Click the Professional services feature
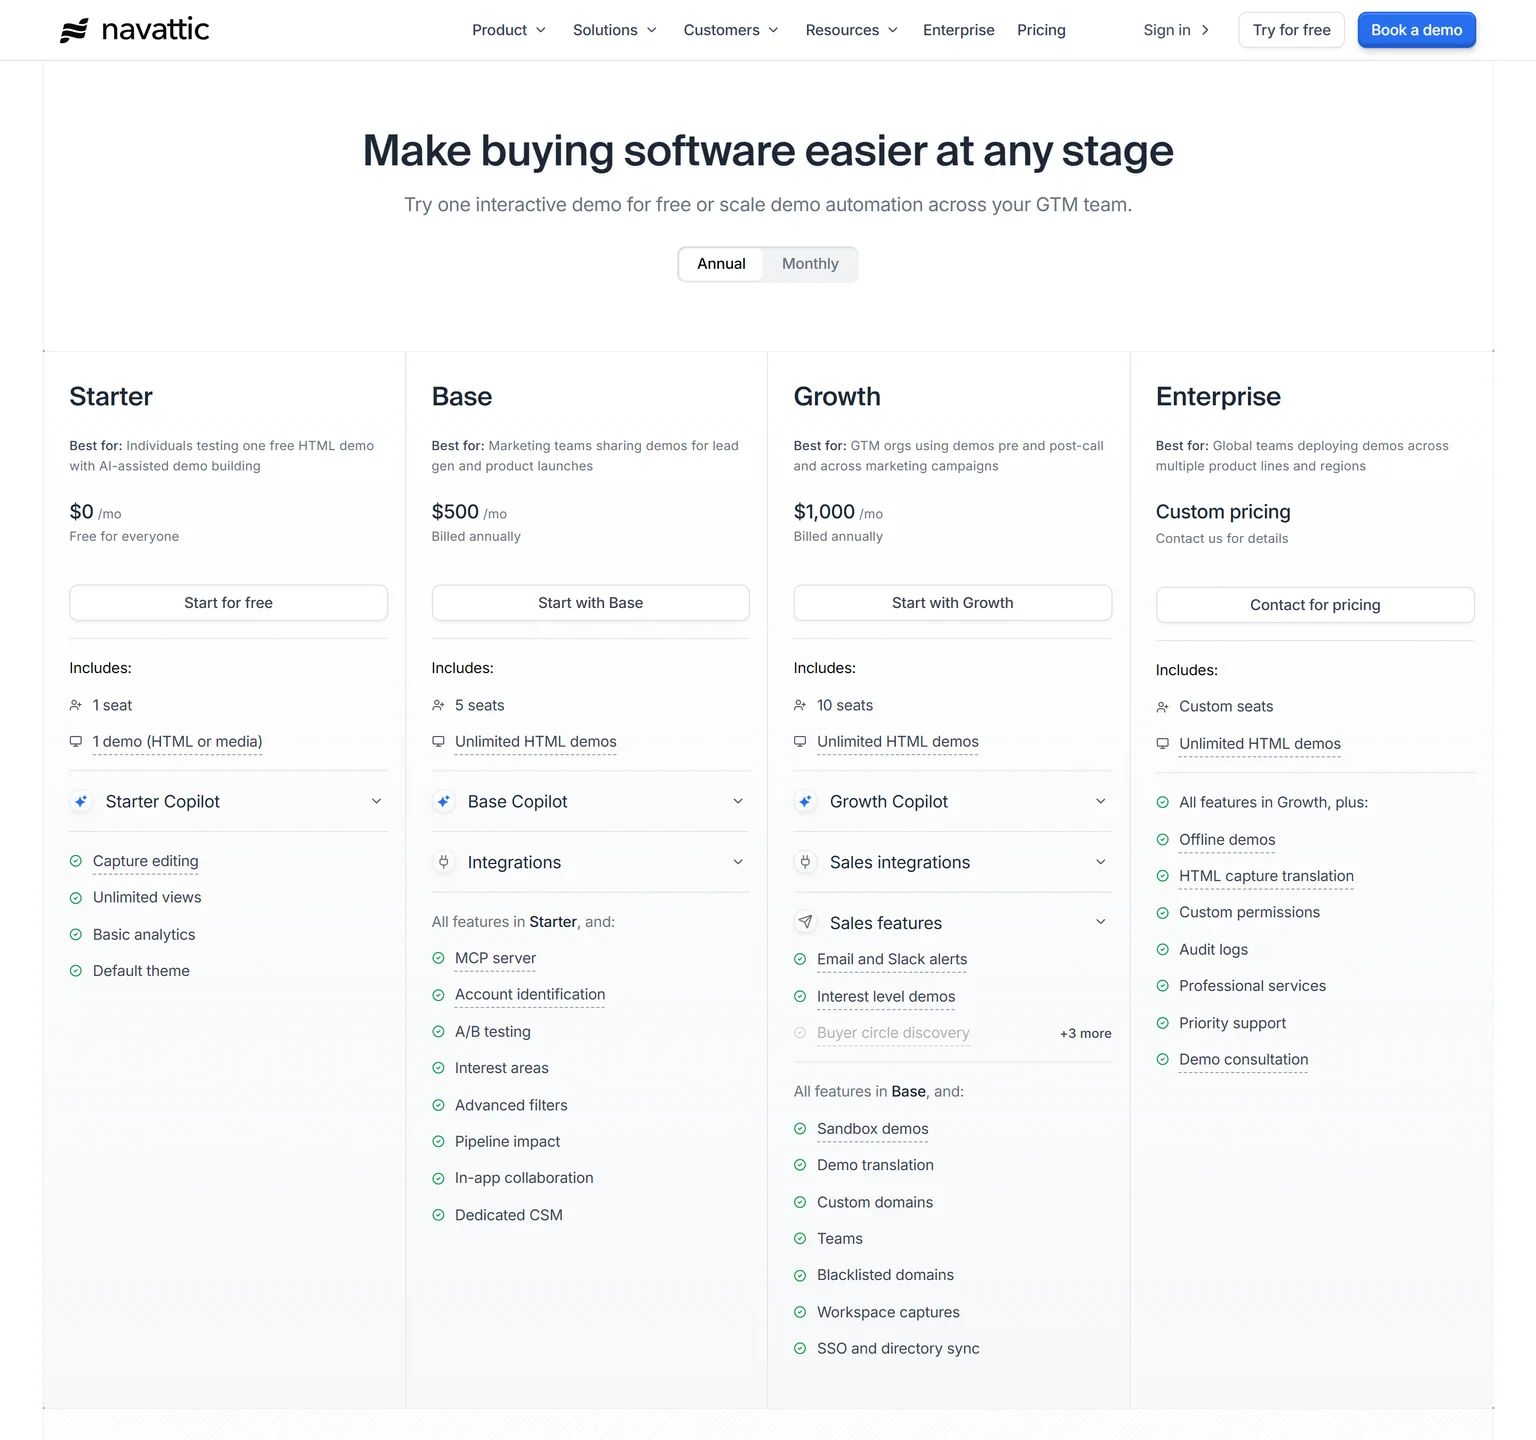 pos(1252,986)
